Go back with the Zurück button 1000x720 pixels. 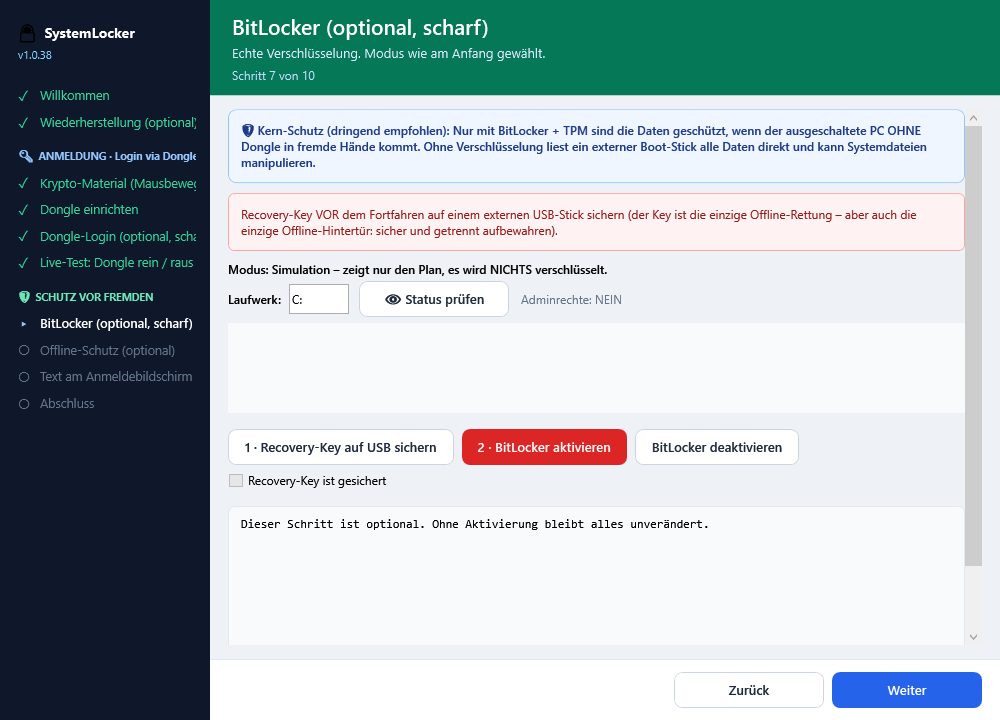click(x=749, y=690)
